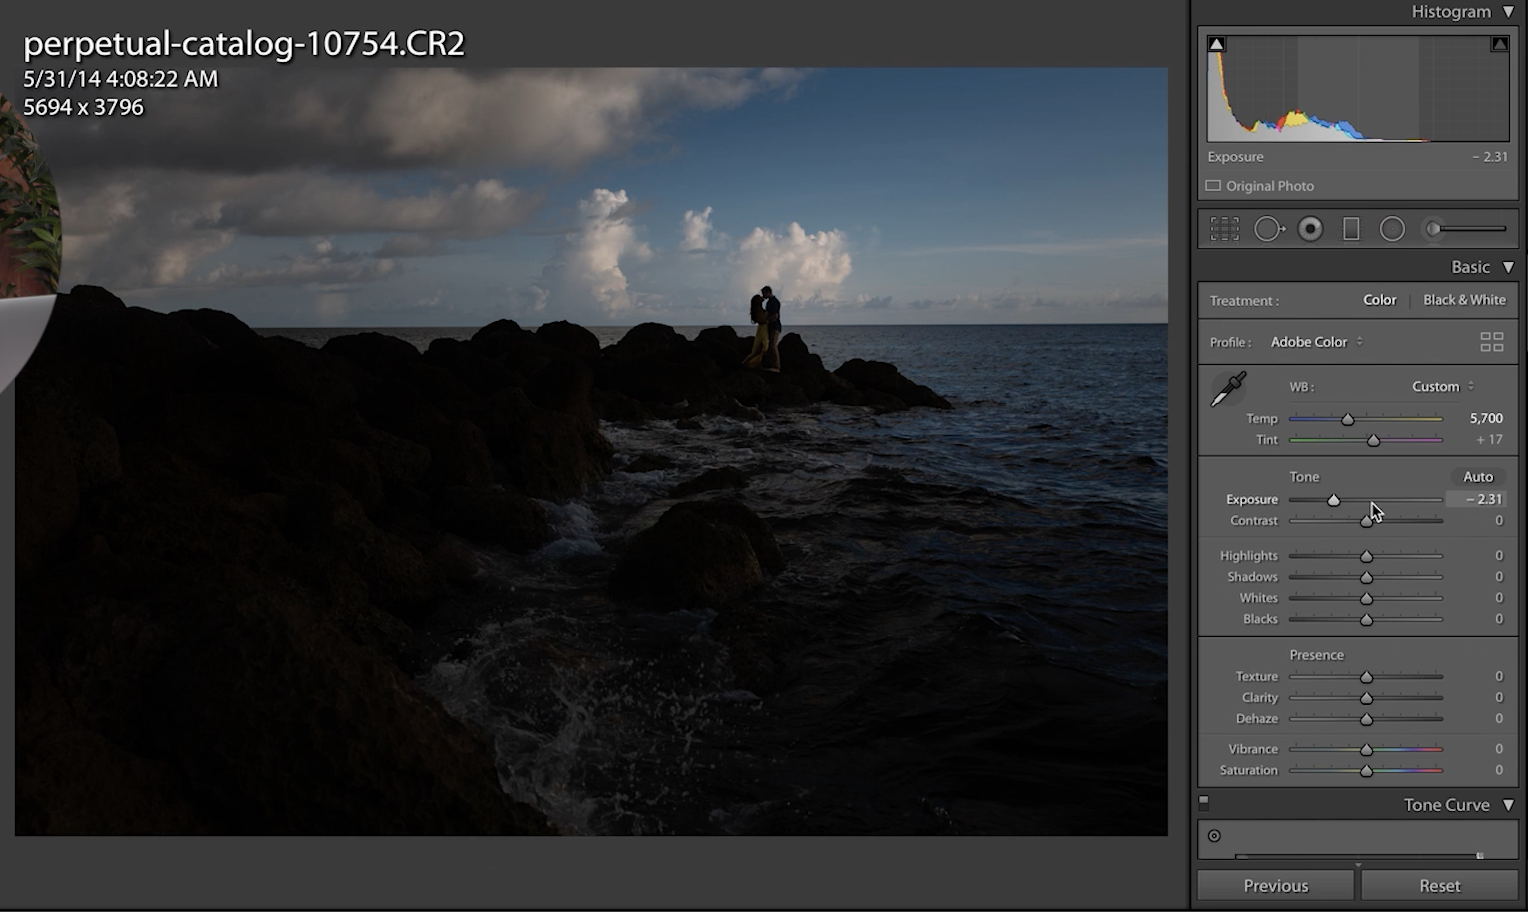1528x912 pixels.
Task: Click the Whites slider handle
Action: [x=1366, y=598]
